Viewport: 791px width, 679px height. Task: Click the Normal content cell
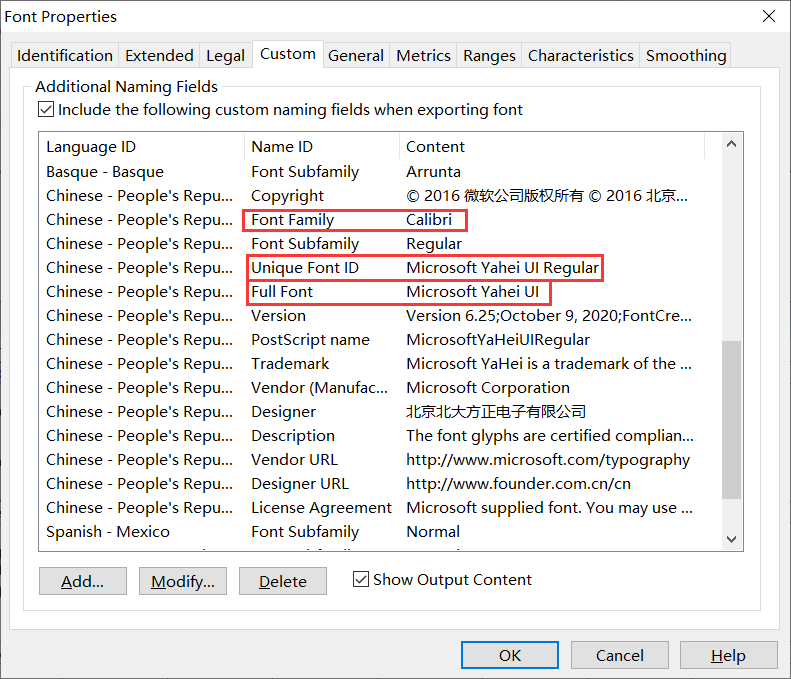coord(433,531)
